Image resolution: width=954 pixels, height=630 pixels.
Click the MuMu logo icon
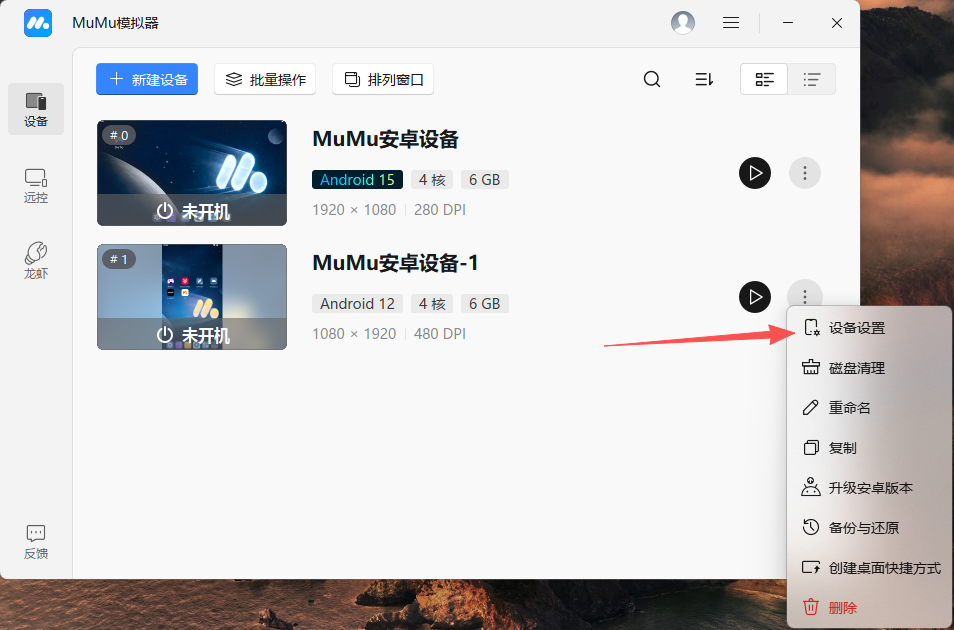(x=38, y=23)
